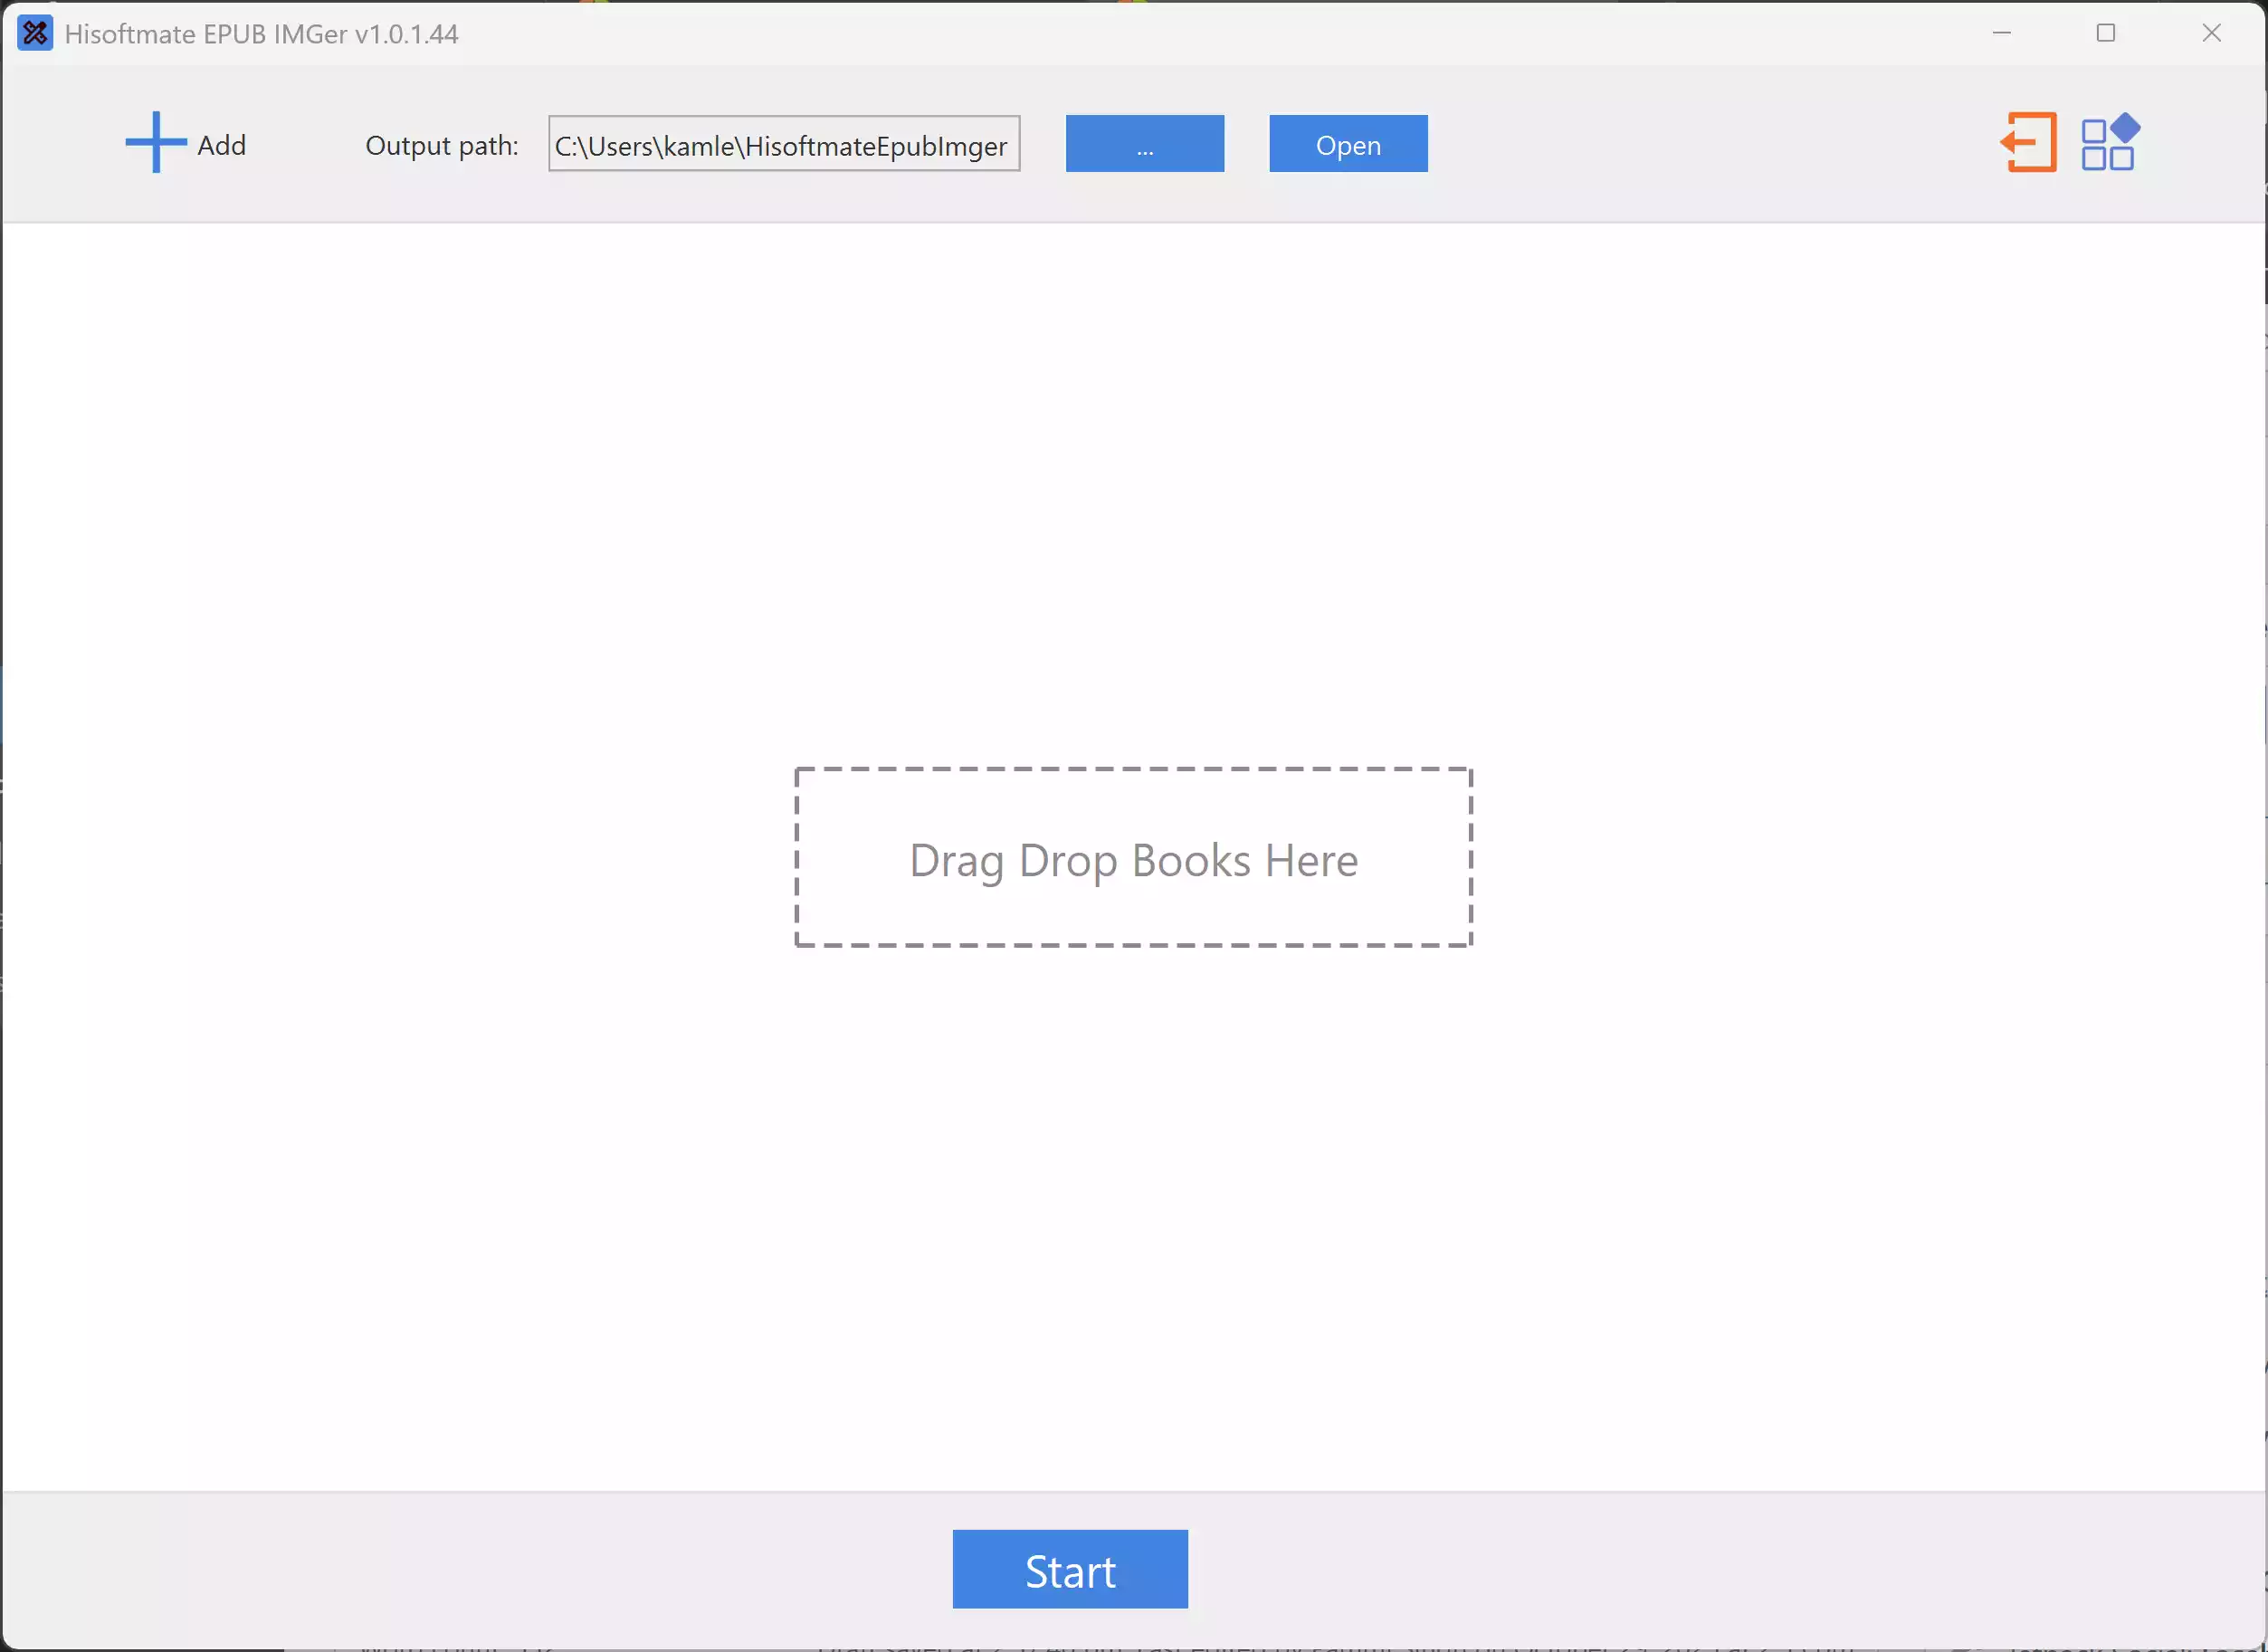
Task: Open the output folder with Open button
Action: [1348, 144]
